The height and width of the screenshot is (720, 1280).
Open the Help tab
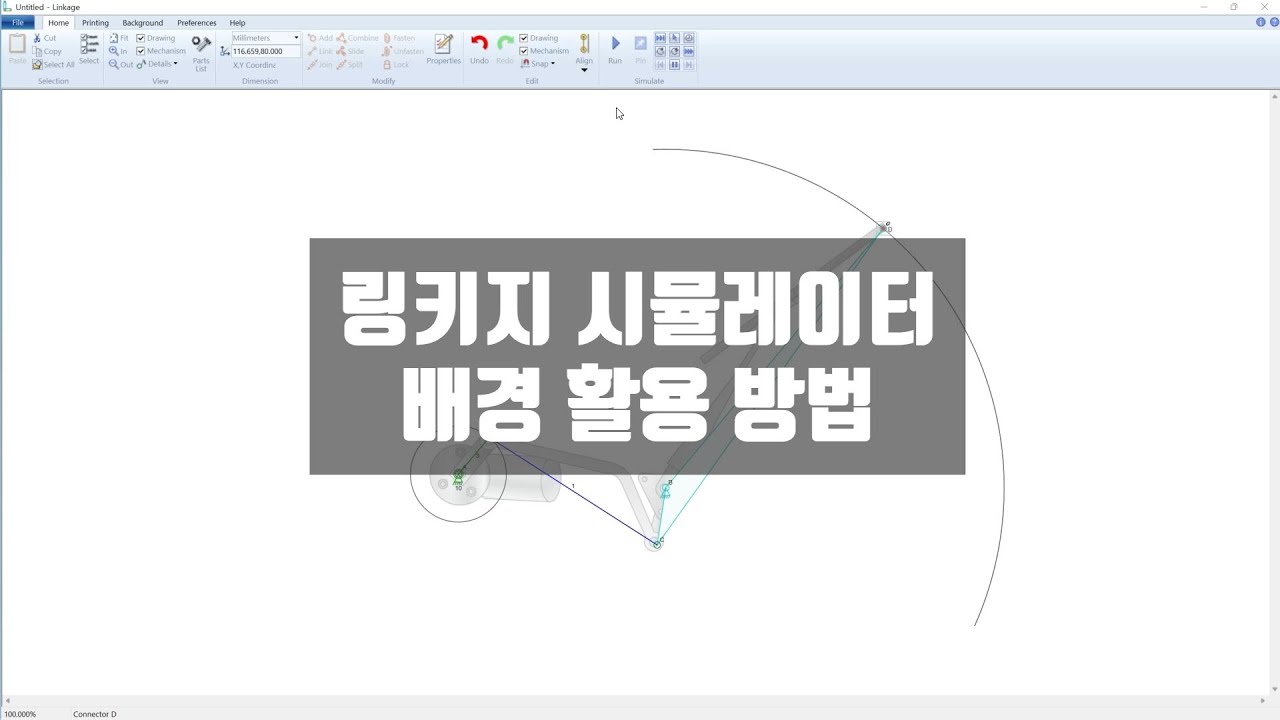237,22
